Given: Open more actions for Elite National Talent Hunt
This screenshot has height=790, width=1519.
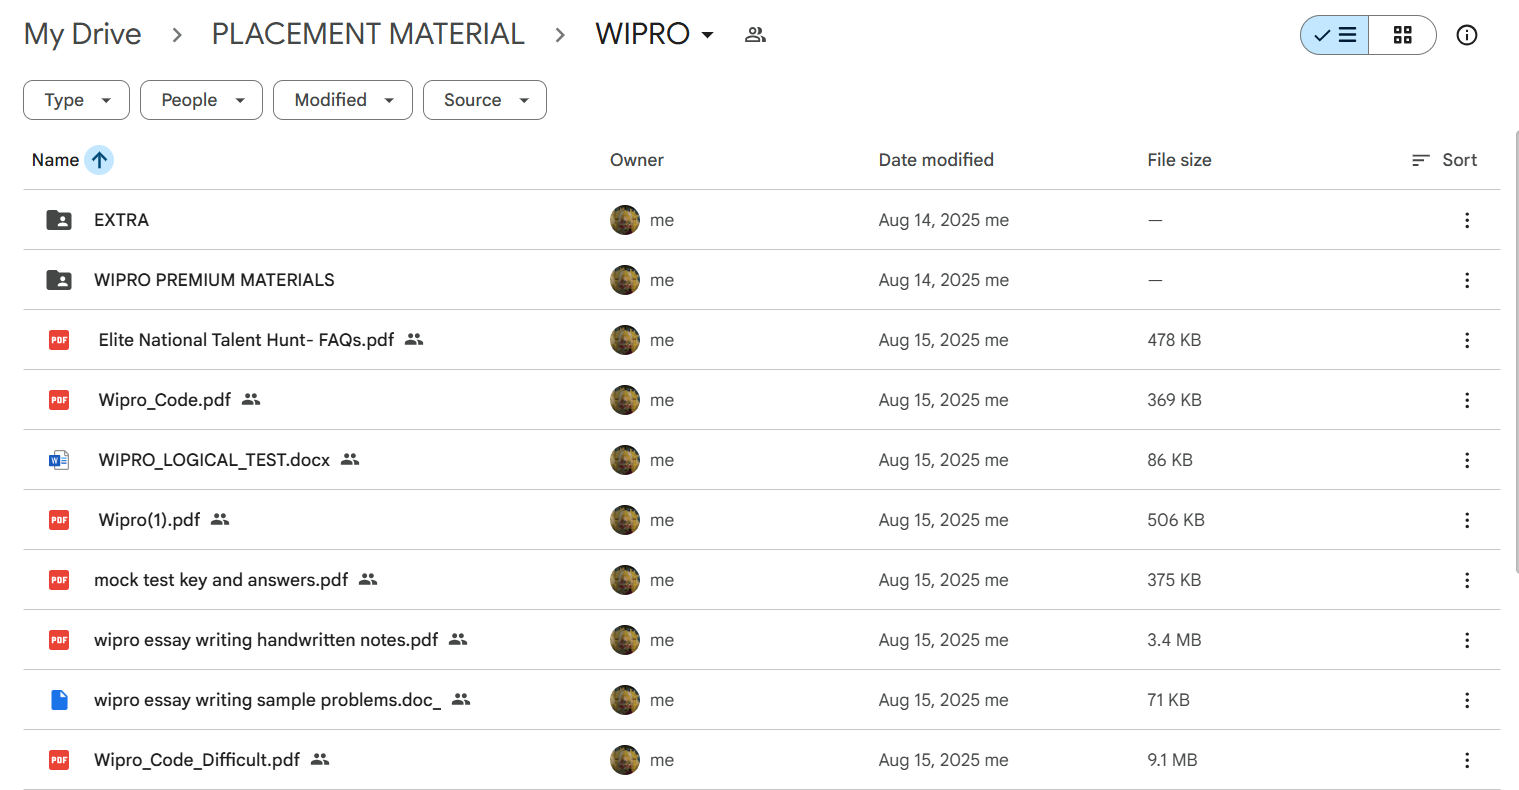Looking at the screenshot, I should [x=1467, y=340].
